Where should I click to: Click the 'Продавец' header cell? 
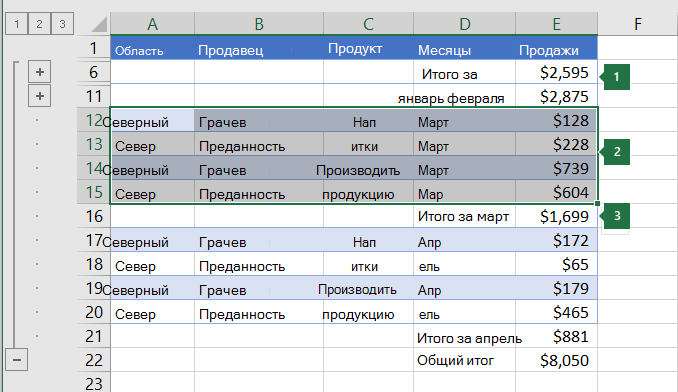[259, 48]
